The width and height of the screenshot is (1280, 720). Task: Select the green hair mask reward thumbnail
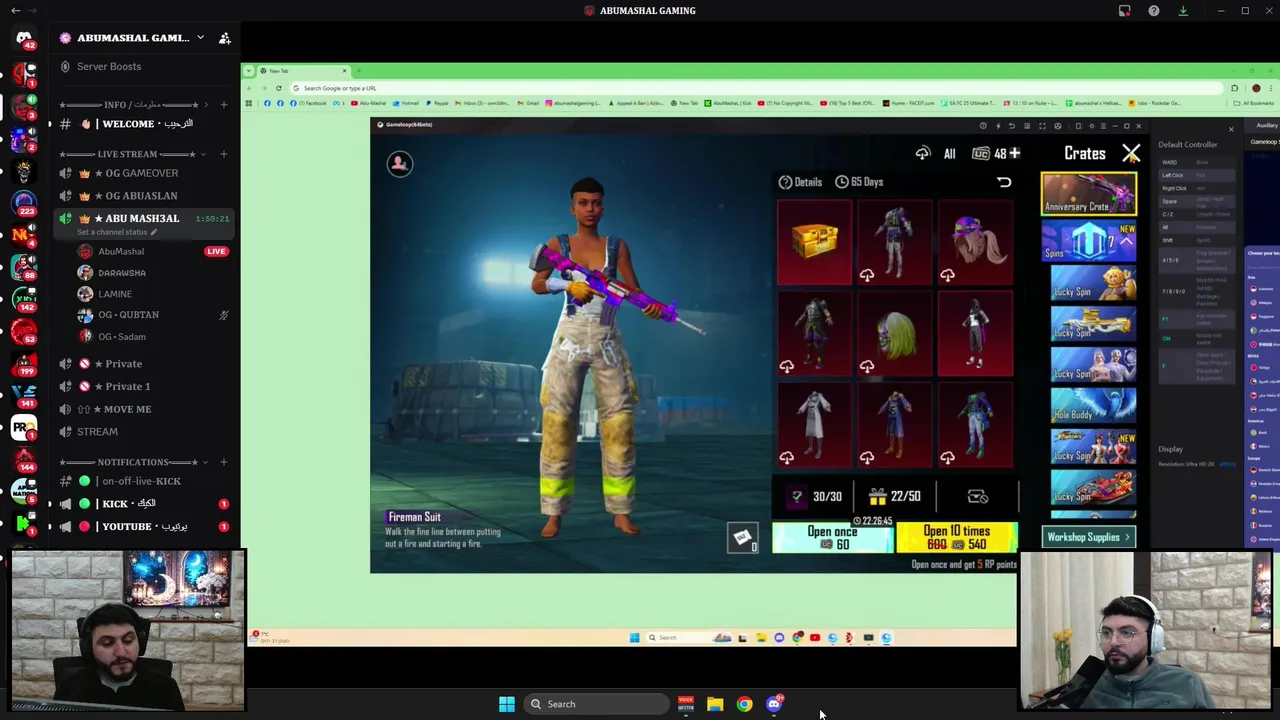click(x=895, y=334)
